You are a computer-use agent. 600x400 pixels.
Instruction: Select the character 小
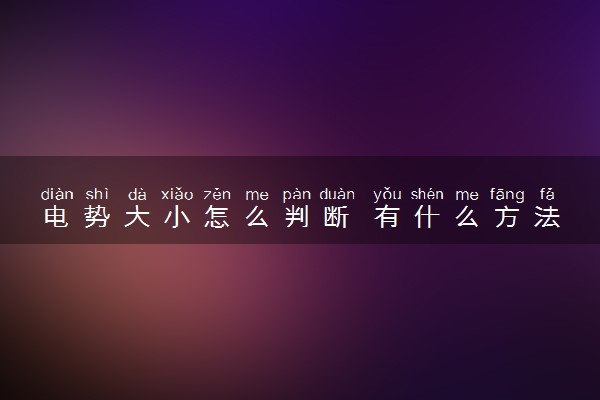click(177, 217)
